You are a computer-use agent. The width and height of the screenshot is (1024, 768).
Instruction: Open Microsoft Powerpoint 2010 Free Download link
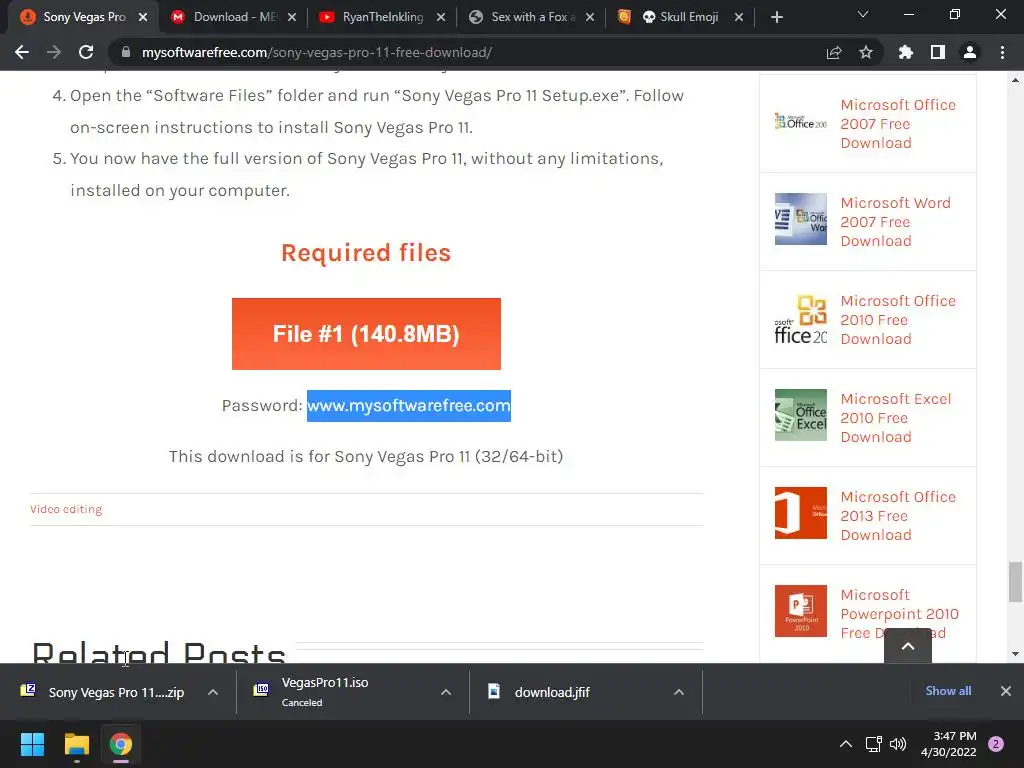pyautogui.click(x=899, y=614)
